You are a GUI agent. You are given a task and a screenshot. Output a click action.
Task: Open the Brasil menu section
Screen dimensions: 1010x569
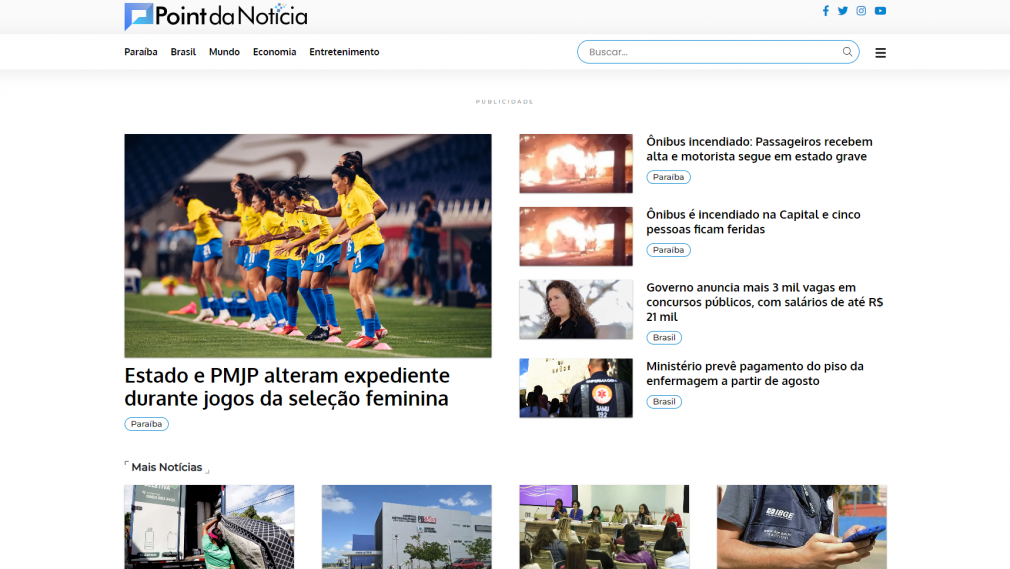click(x=183, y=52)
